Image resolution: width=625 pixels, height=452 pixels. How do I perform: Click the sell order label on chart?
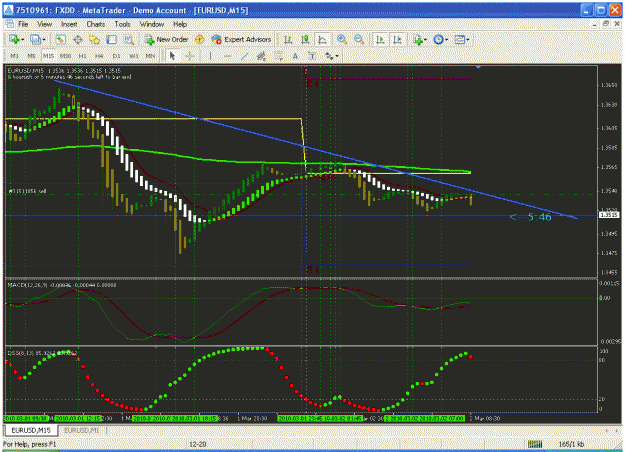27,191
